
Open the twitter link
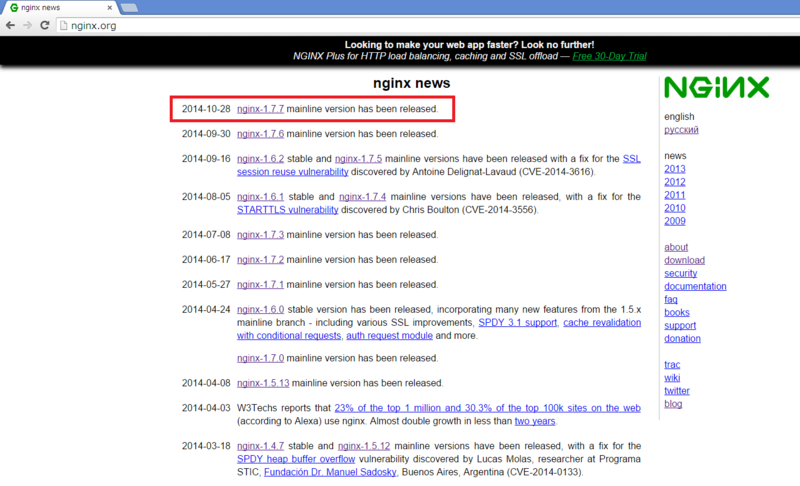coord(677,391)
